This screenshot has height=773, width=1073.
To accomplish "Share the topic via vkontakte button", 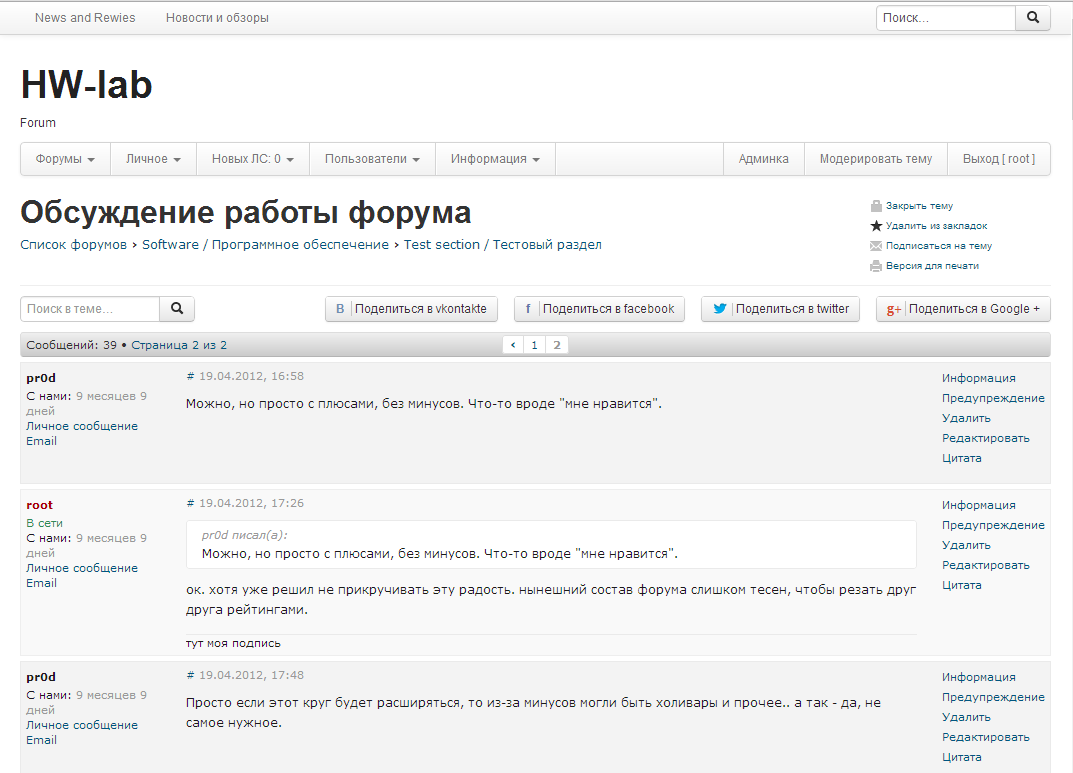I will pyautogui.click(x=411, y=309).
